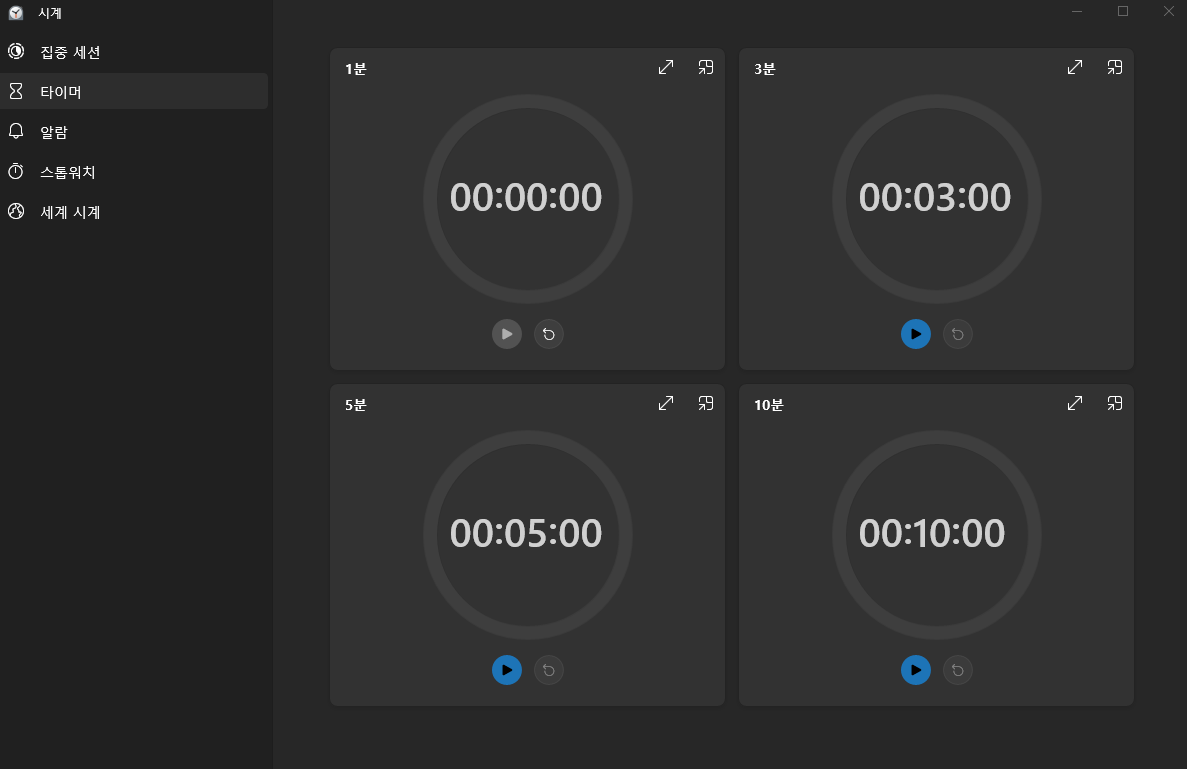The height and width of the screenshot is (769, 1187).
Task: Open 세계 시계 view
Action: click(134, 212)
